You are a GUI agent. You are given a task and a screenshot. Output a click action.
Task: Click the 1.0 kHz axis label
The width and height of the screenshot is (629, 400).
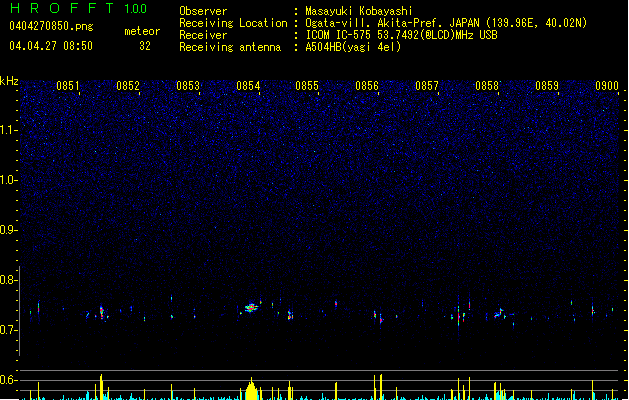[9, 180]
